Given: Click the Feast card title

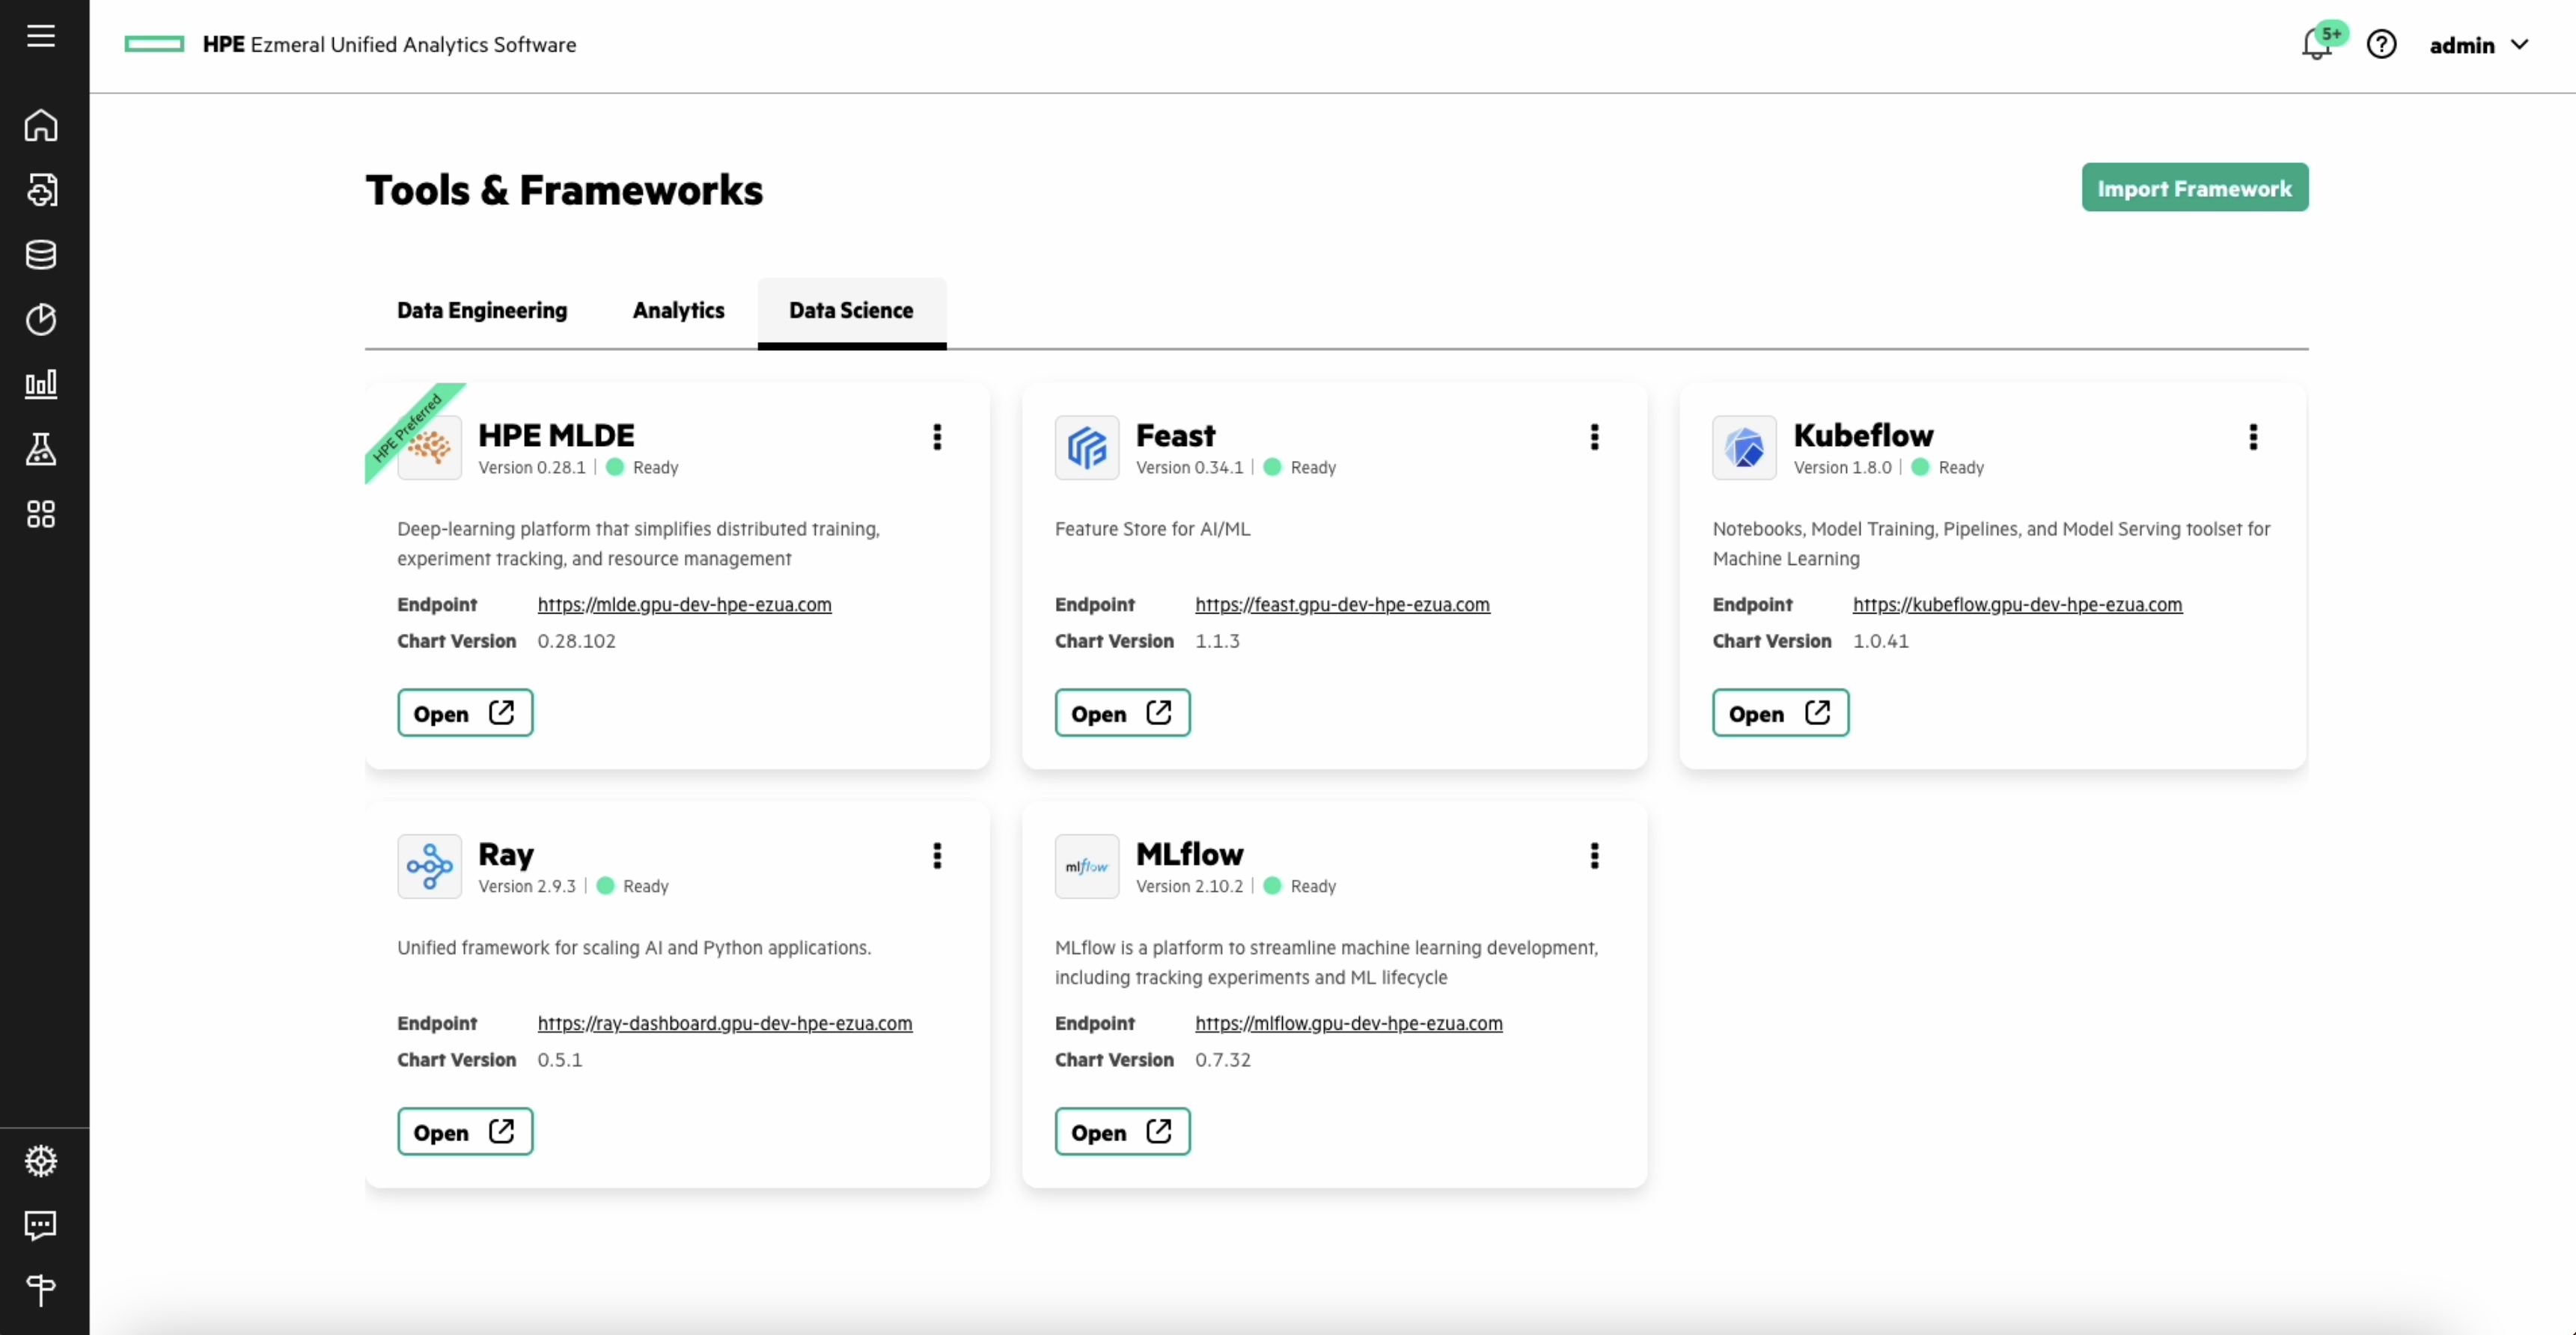Looking at the screenshot, I should 1175,436.
